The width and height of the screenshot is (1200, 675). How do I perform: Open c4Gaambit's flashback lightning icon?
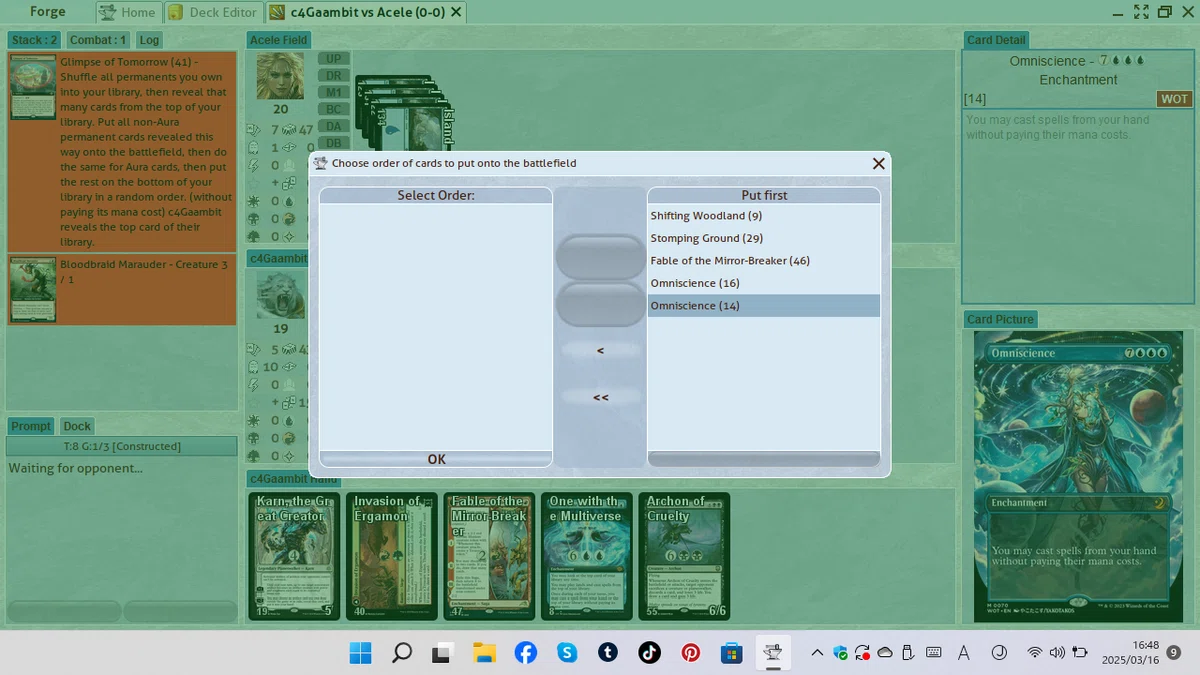pyautogui.click(x=254, y=385)
